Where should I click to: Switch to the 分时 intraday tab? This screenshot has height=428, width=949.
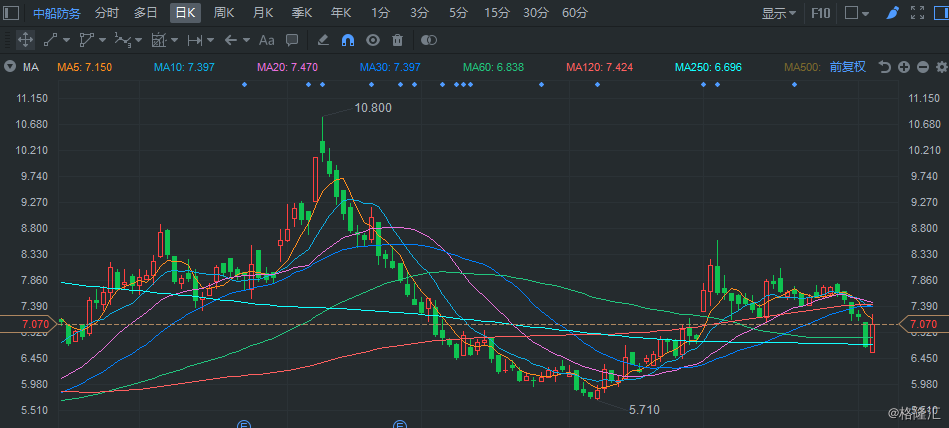[x=106, y=13]
